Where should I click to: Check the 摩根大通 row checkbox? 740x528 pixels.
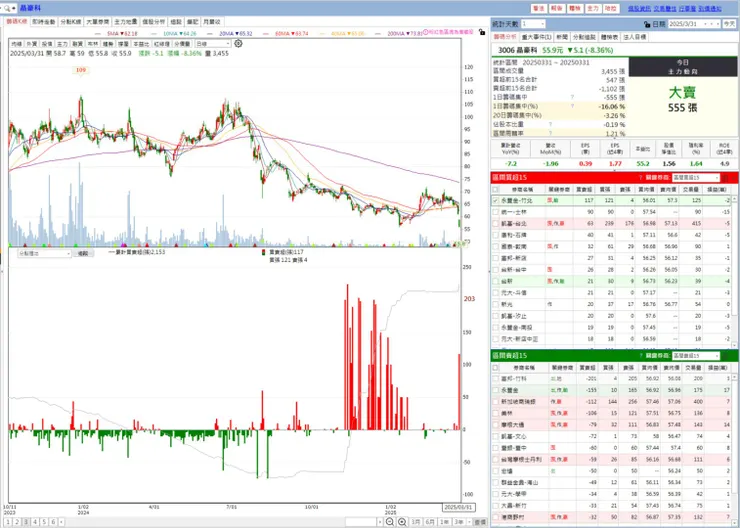(x=495, y=425)
